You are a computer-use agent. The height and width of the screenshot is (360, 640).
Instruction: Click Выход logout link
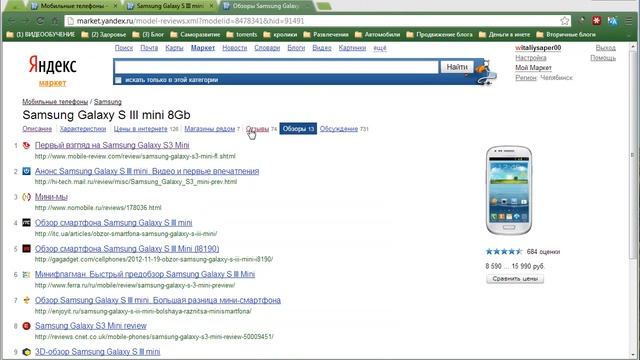(x=605, y=48)
